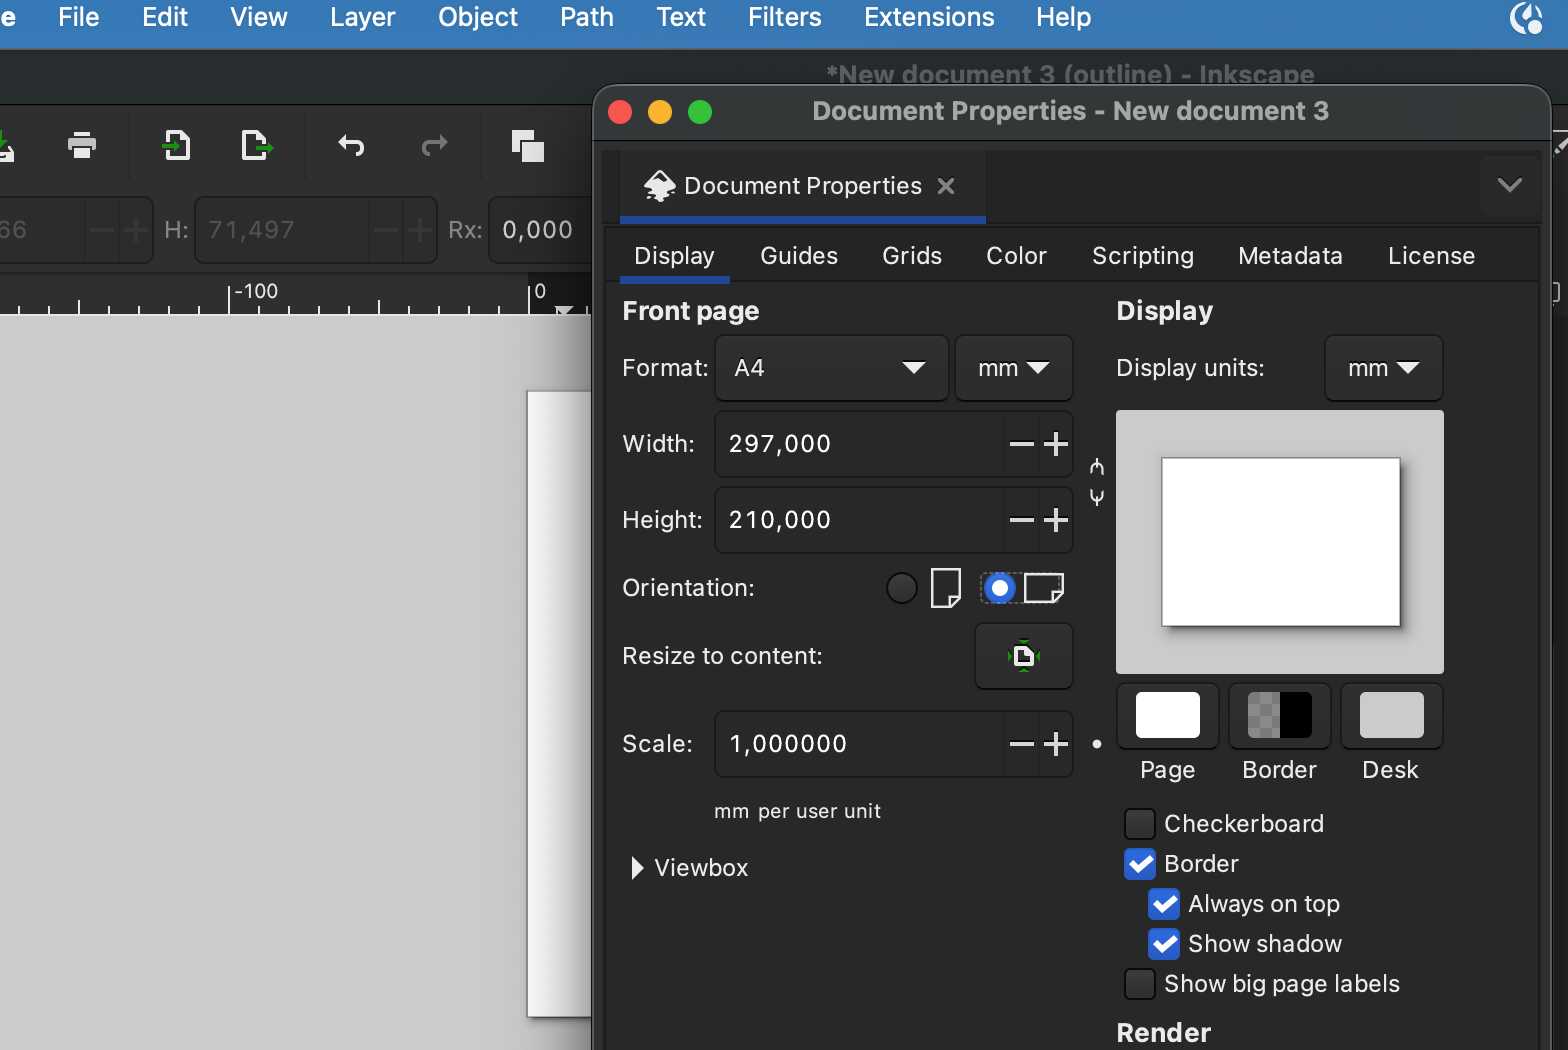Decrease the page Height value
Screen dimensions: 1568x1050
coord(1021,520)
